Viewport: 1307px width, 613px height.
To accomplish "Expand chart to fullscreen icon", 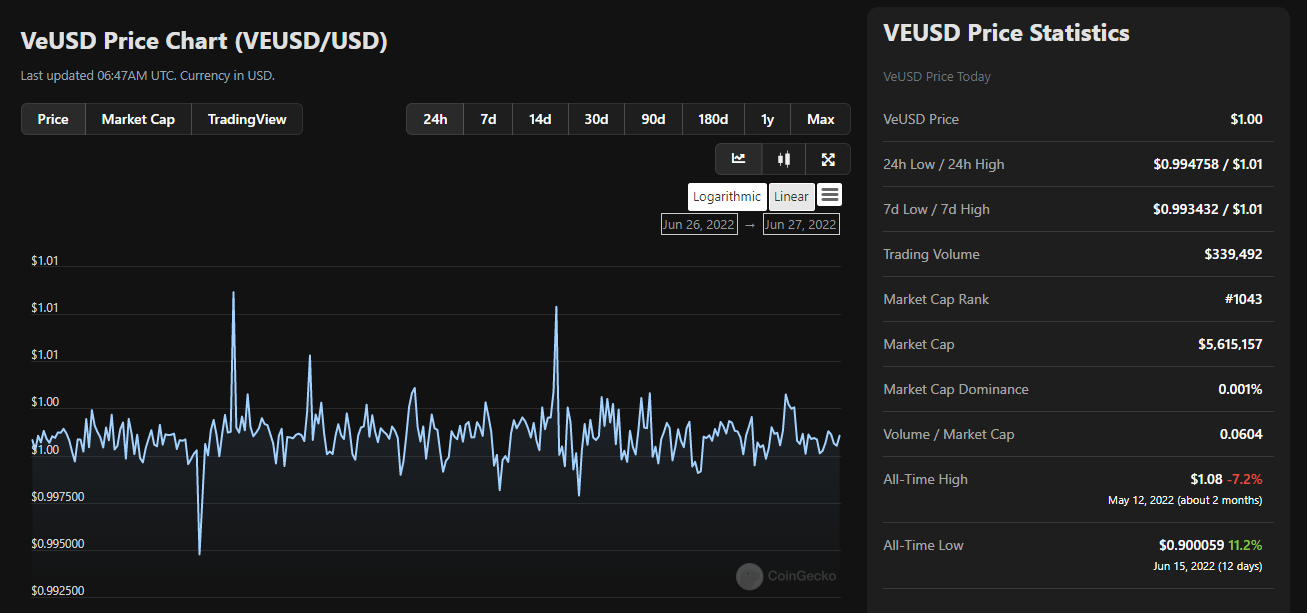I will [828, 159].
